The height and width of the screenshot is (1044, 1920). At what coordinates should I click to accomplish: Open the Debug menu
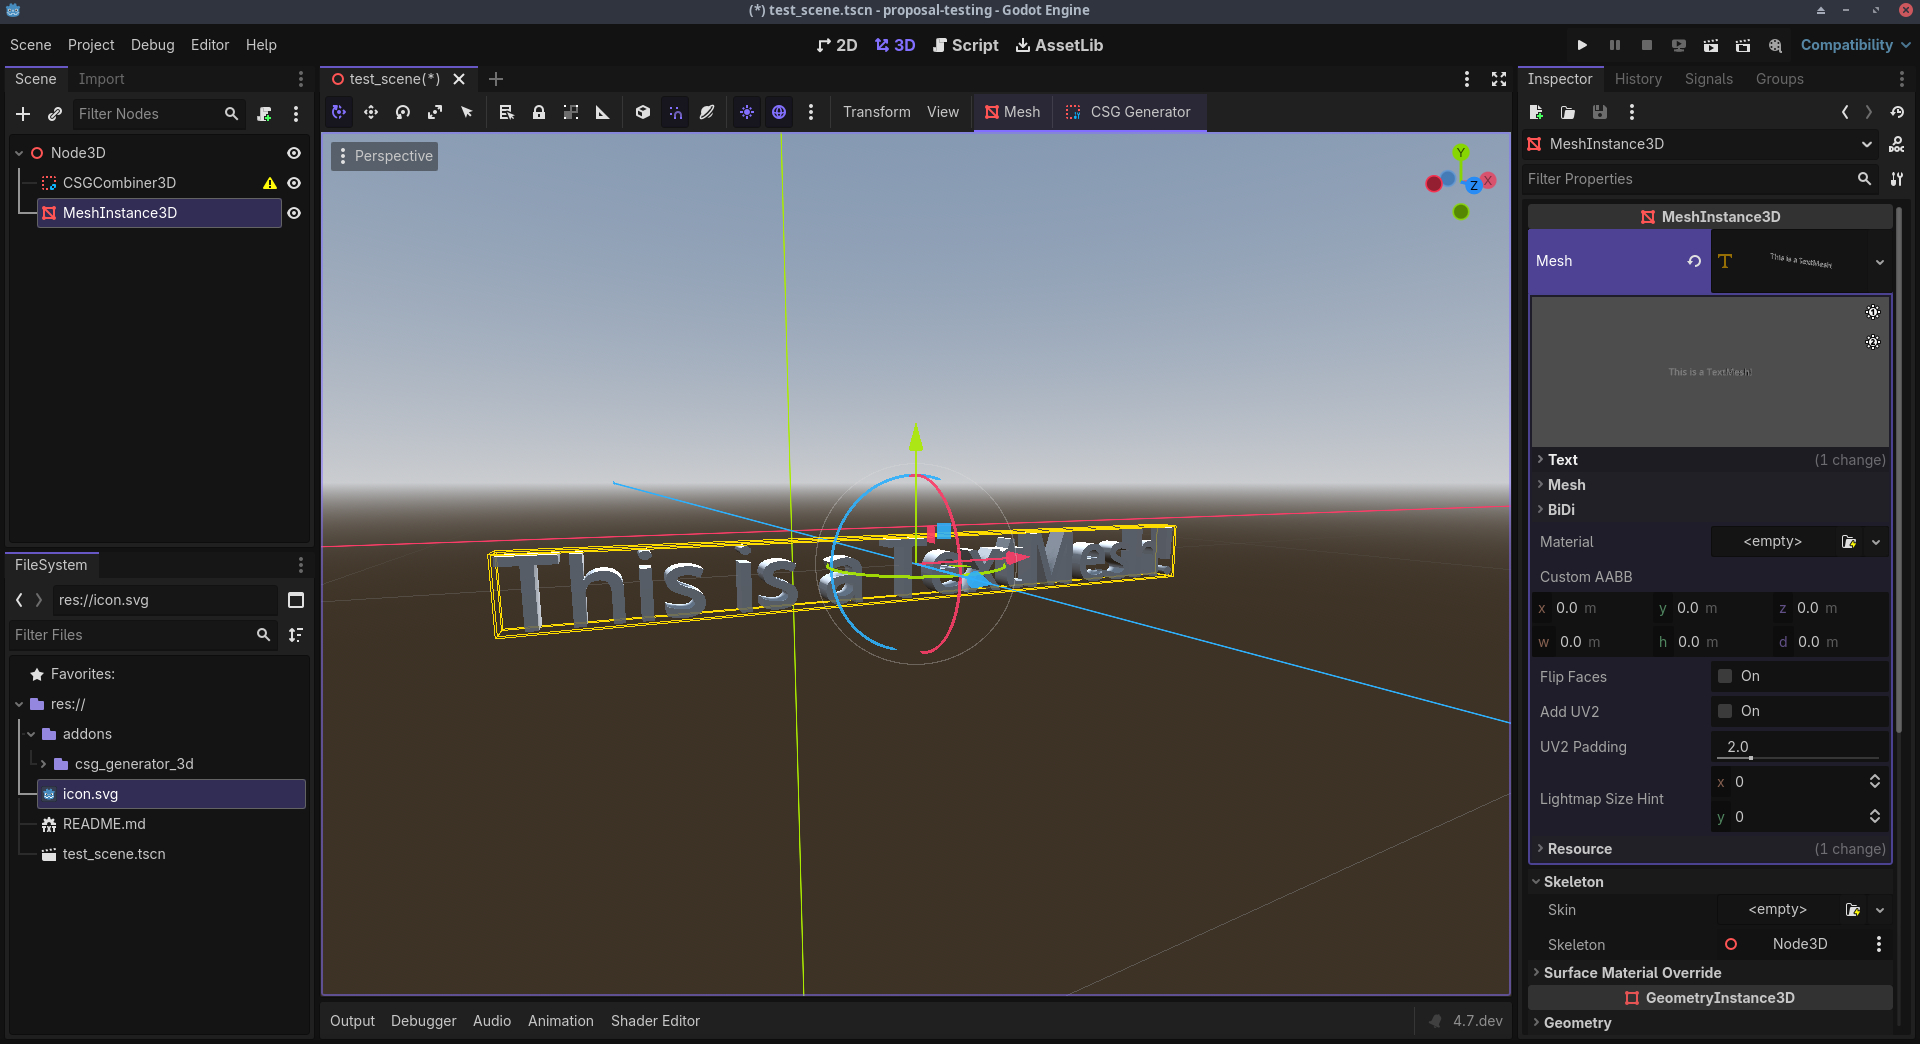(x=152, y=45)
